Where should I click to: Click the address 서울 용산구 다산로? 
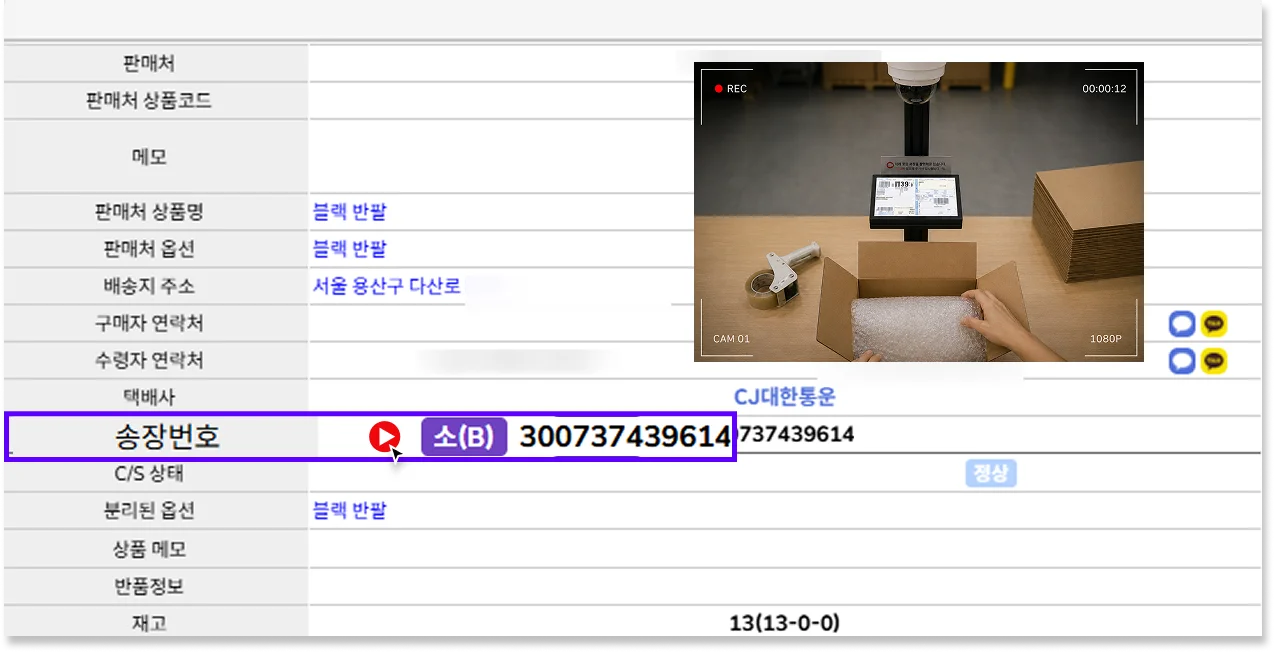click(387, 286)
